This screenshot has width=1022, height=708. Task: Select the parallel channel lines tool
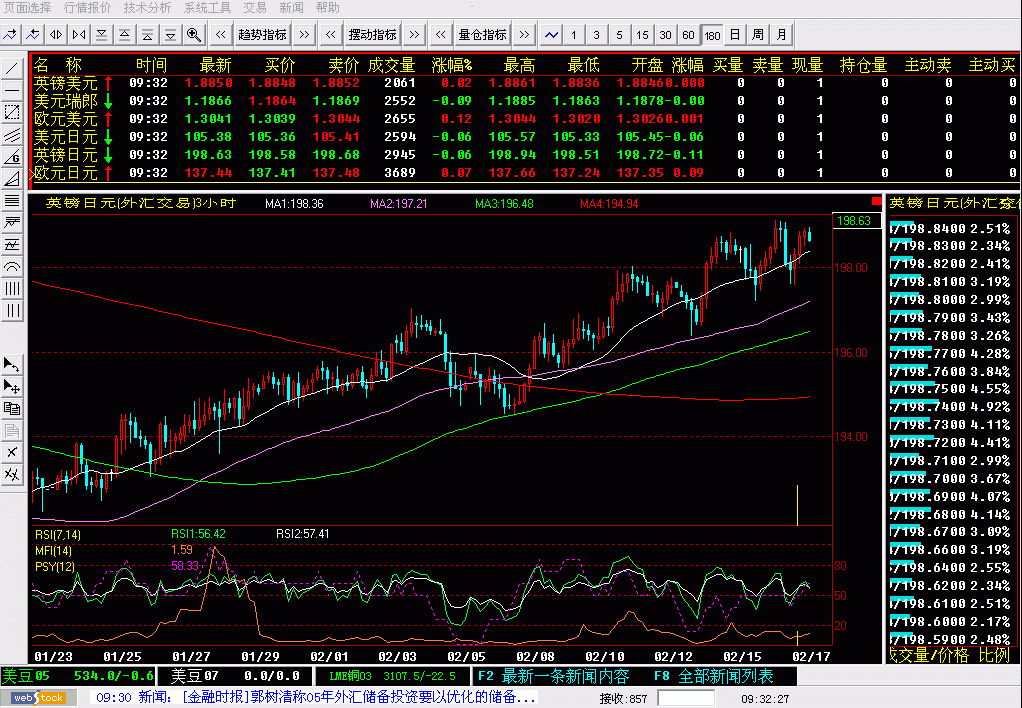pos(12,134)
